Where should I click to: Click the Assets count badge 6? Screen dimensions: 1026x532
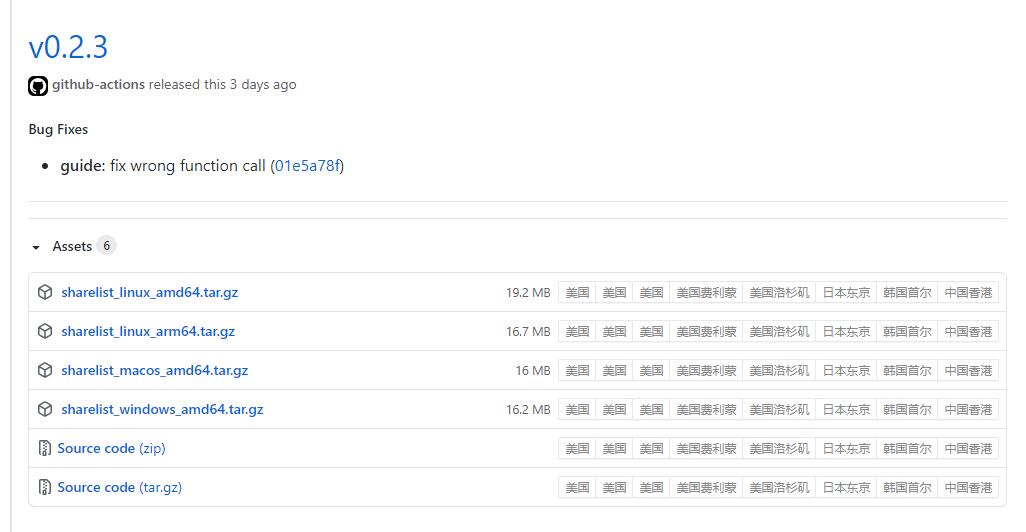(x=107, y=246)
